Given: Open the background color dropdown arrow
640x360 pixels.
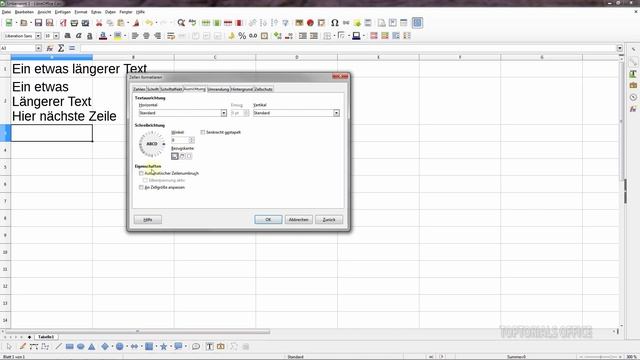Looking at the screenshot, I should click(x=124, y=36).
